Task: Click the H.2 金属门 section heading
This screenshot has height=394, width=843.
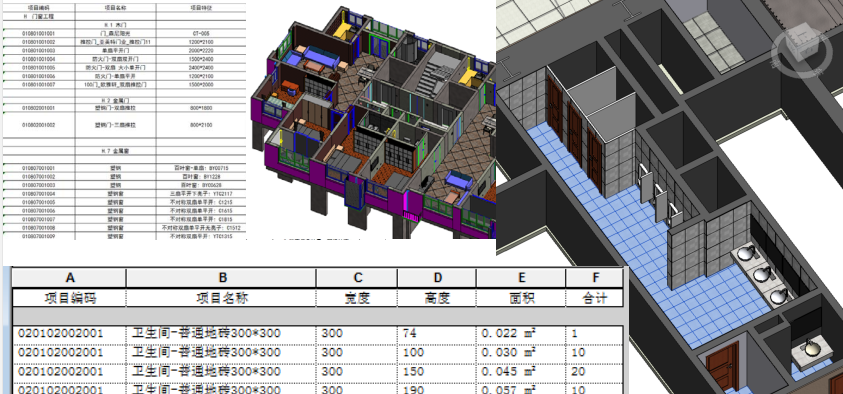Action: click(x=116, y=101)
